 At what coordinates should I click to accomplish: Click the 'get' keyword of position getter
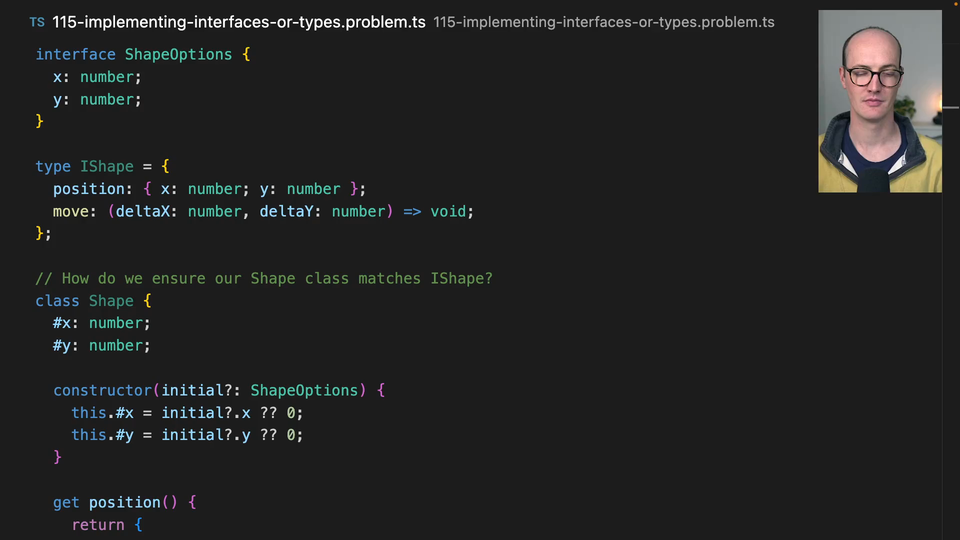[x=66, y=502]
